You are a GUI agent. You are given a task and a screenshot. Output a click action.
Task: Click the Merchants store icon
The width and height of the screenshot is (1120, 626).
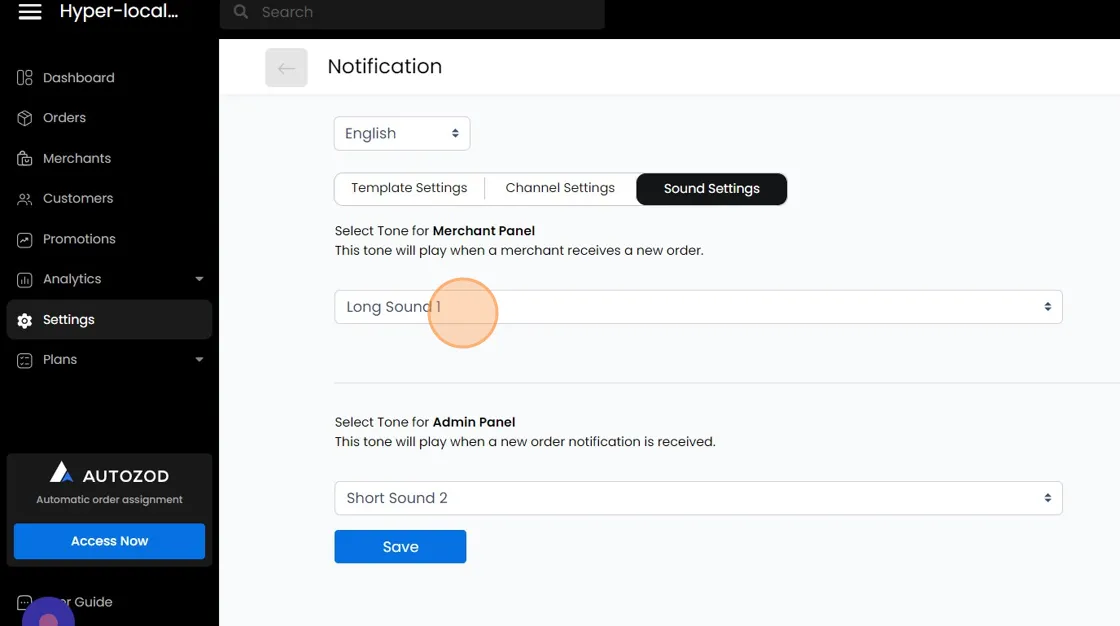coord(24,159)
